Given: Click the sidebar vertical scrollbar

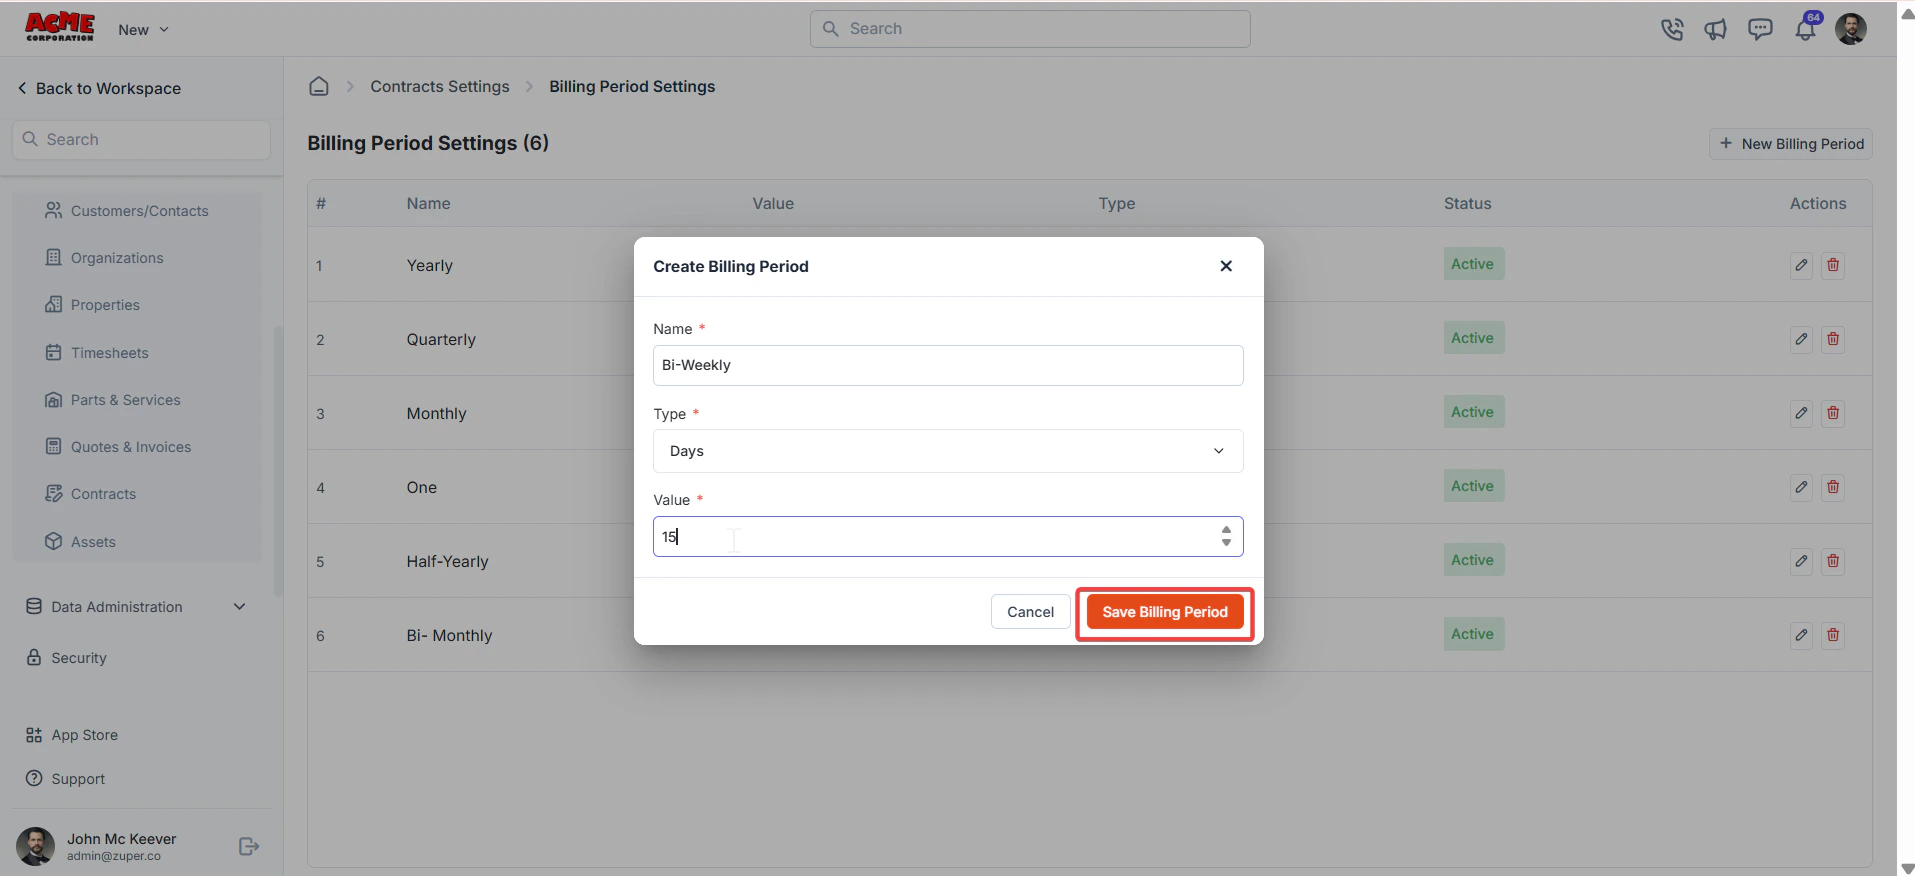Looking at the screenshot, I should coord(278,460).
